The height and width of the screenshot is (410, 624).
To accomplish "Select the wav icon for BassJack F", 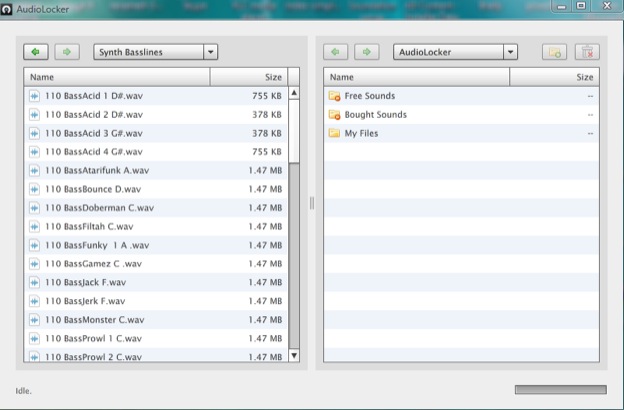I will [35, 283].
